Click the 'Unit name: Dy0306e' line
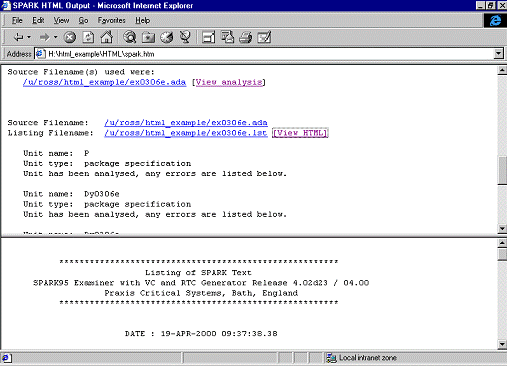507x366 pixels. pos(71,194)
